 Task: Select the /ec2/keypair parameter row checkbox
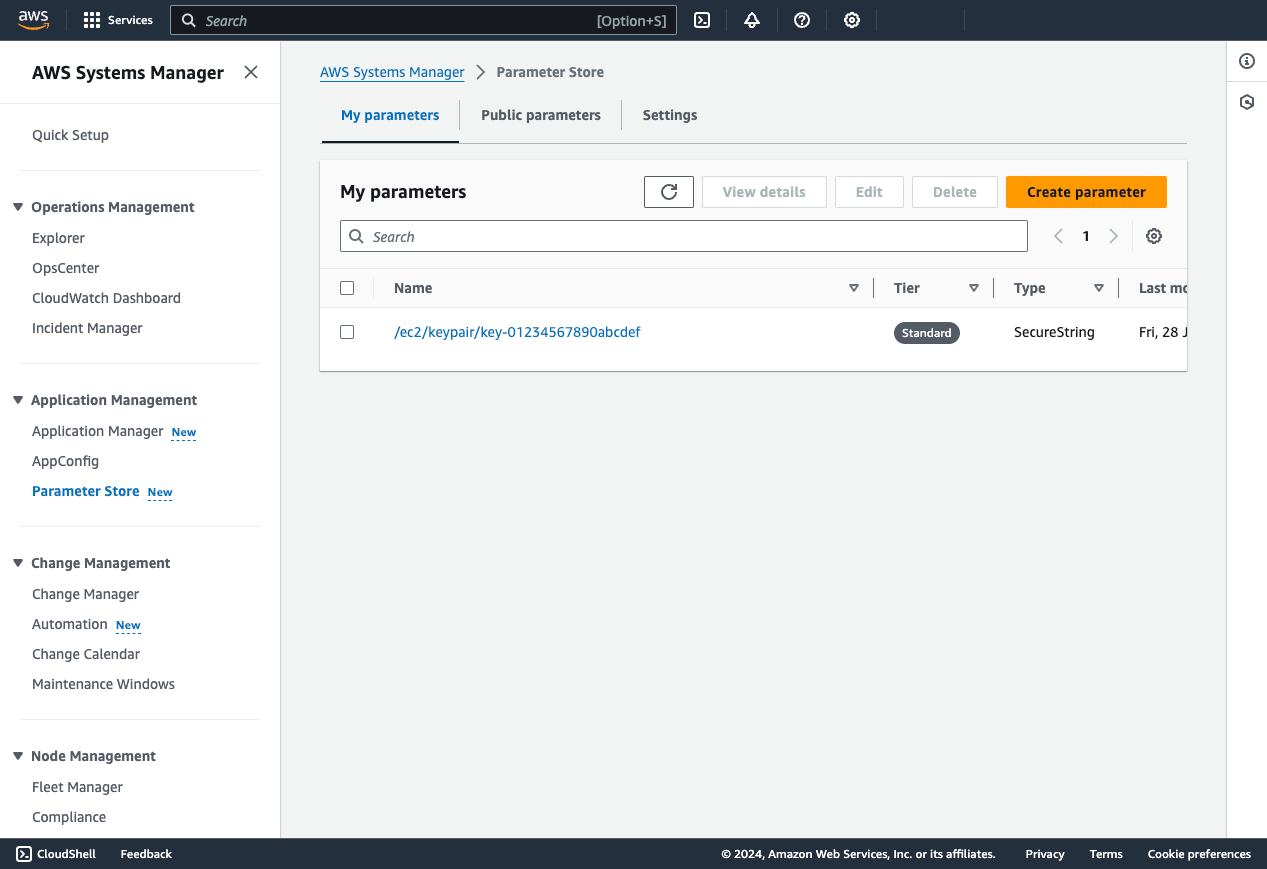(347, 331)
